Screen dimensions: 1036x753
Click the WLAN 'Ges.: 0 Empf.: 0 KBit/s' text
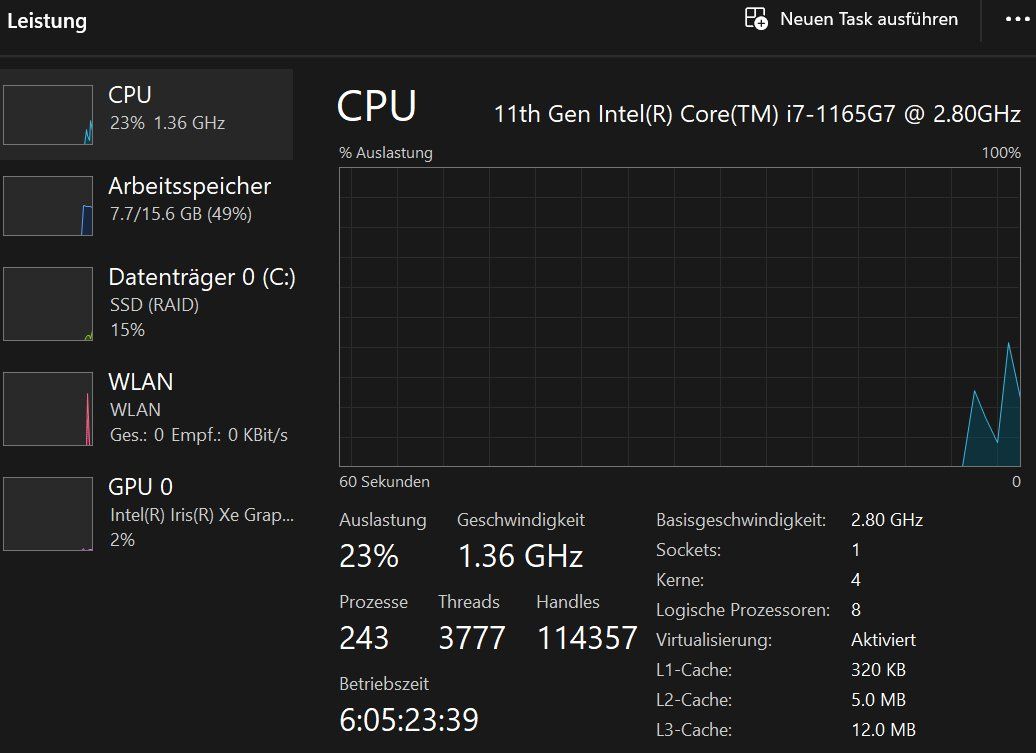click(199, 435)
